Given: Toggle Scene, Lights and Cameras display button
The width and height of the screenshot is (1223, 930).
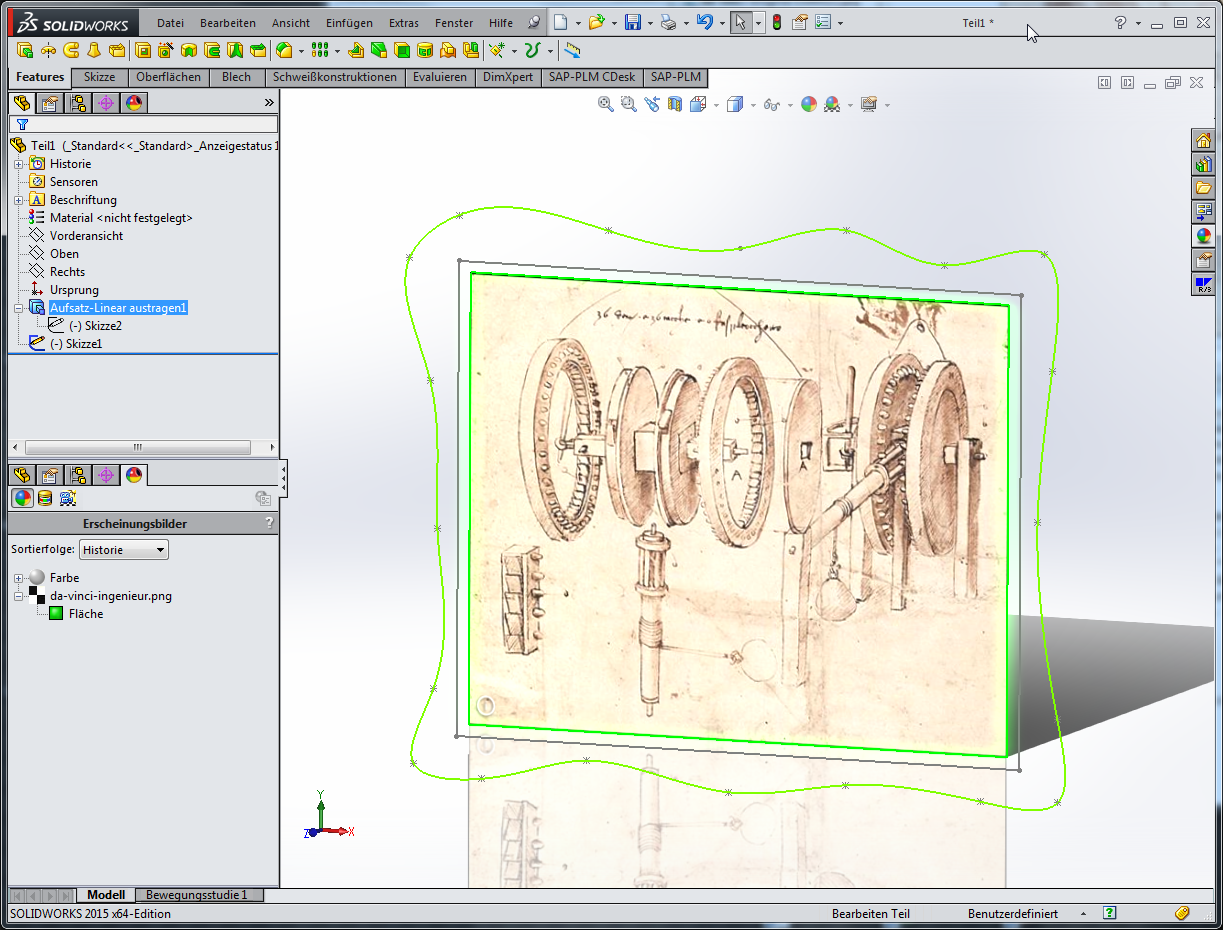Looking at the screenshot, I should click(67, 498).
